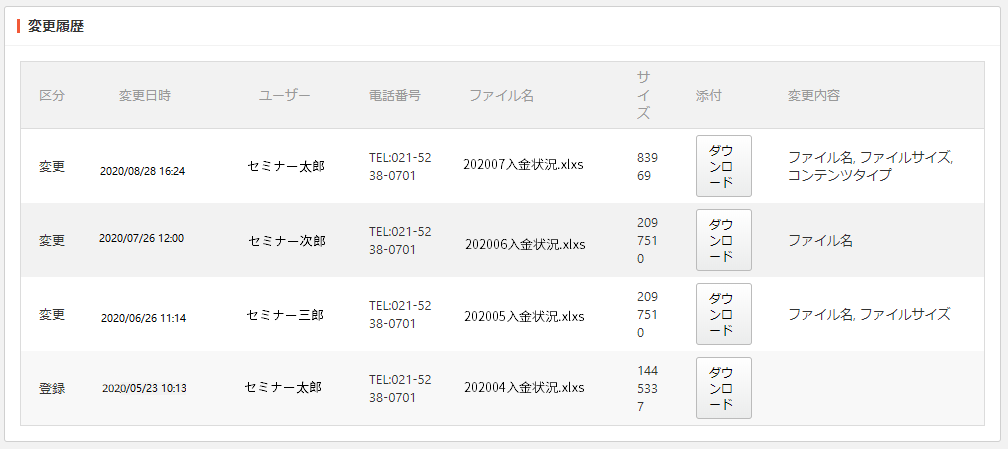Image resolution: width=1008 pixels, height=449 pixels.
Task: Download the 202006入金状況.xlxs attachment
Action: (x=724, y=240)
